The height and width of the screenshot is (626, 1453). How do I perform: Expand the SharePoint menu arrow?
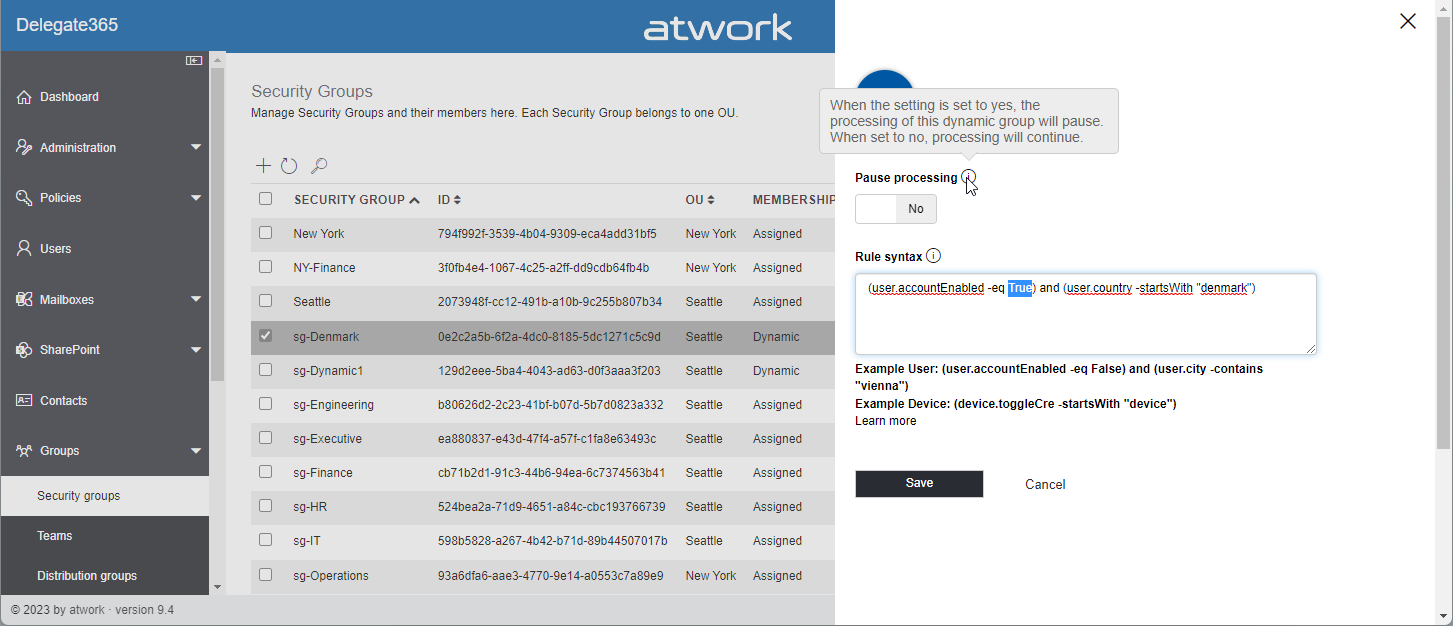[196, 350]
